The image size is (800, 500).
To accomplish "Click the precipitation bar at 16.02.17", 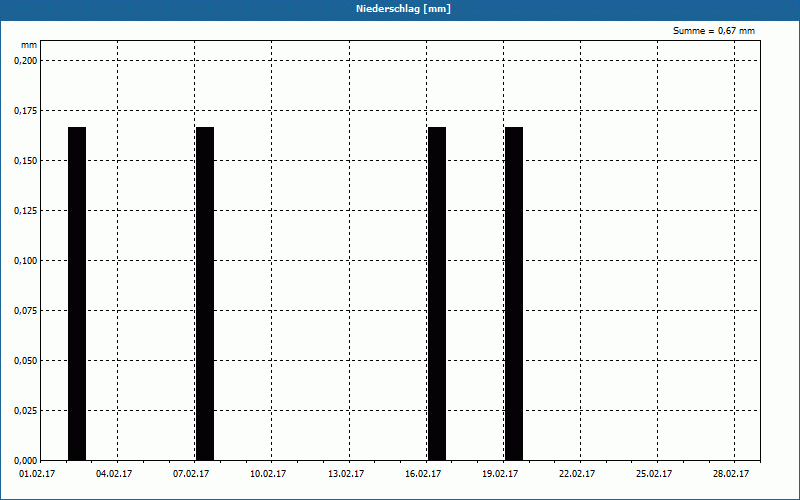I will (437, 294).
